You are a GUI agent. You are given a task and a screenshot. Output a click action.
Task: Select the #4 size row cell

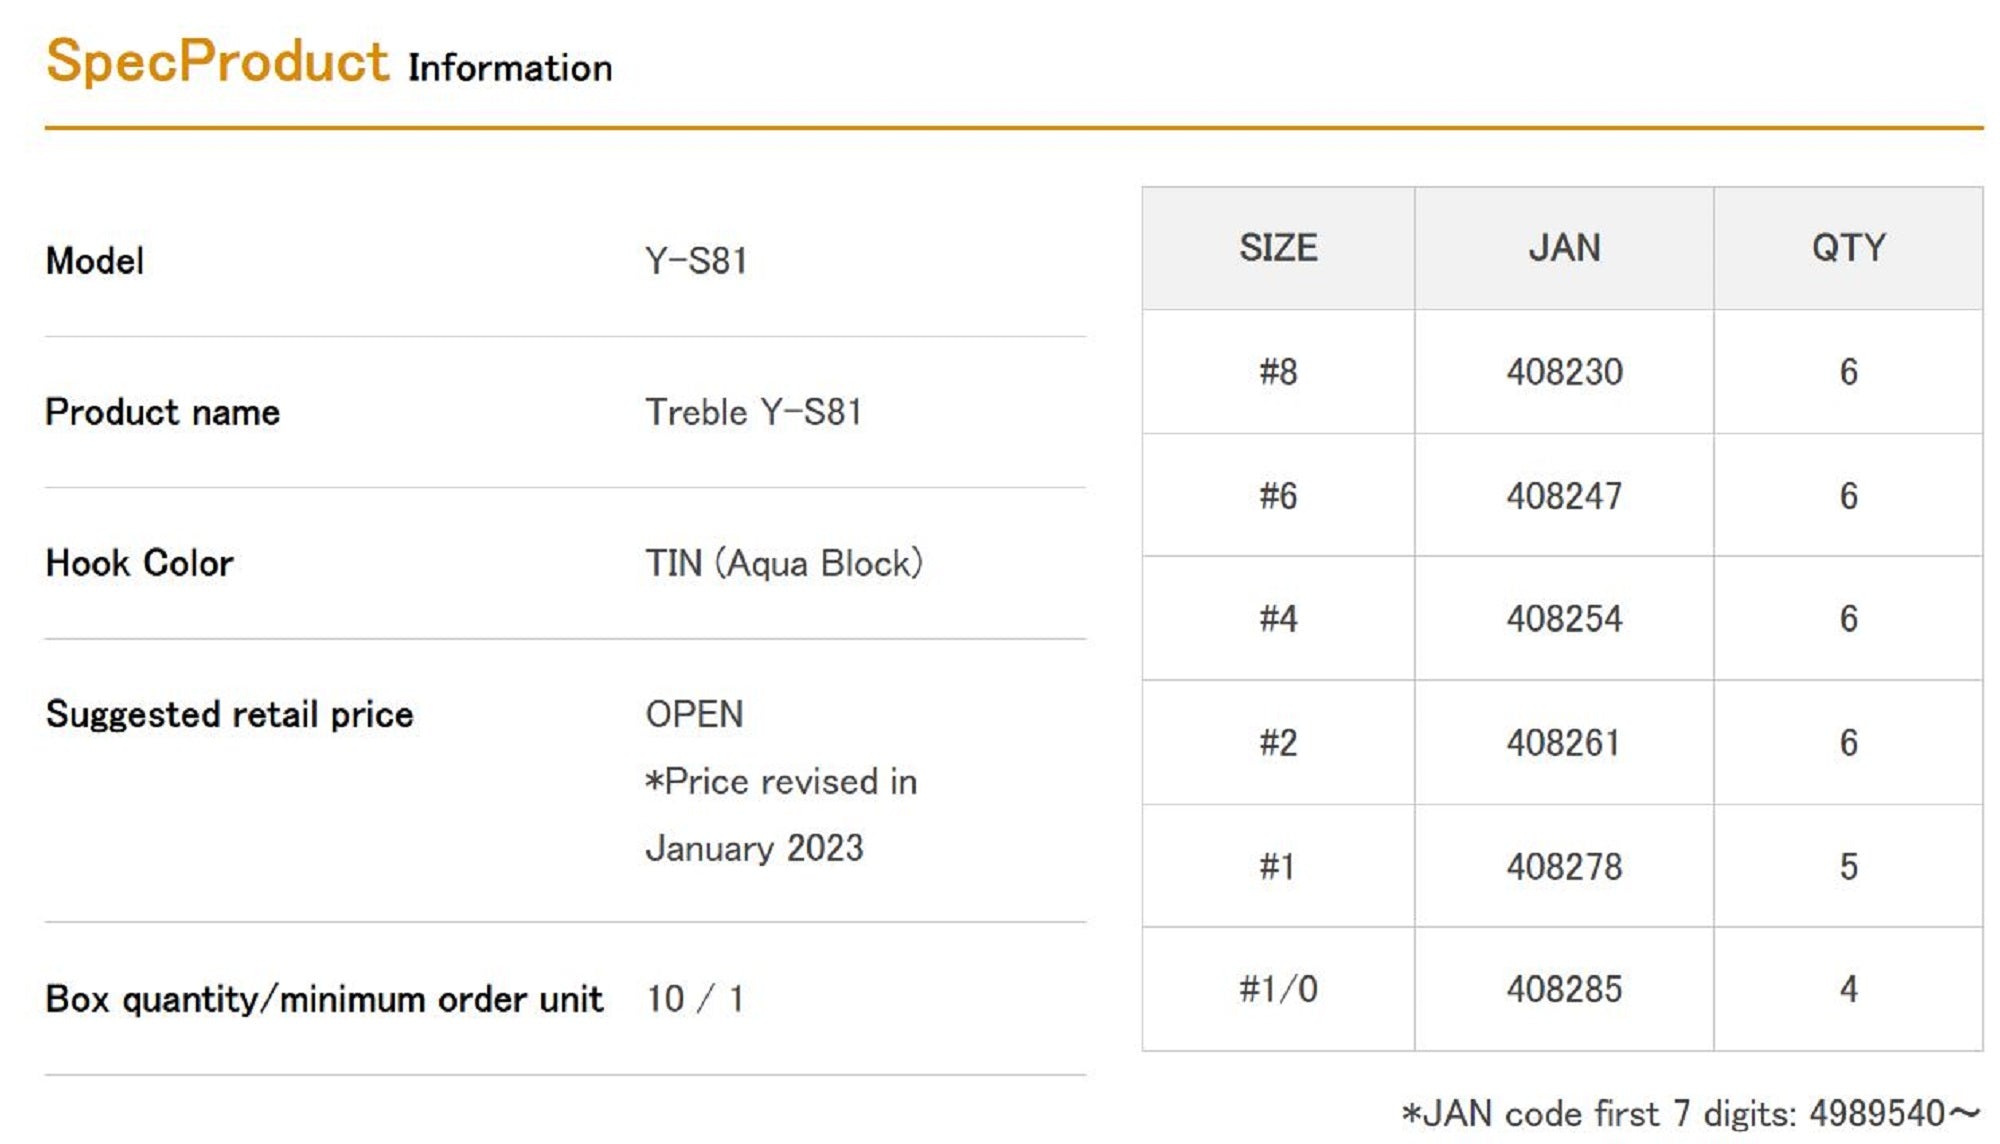[1278, 619]
